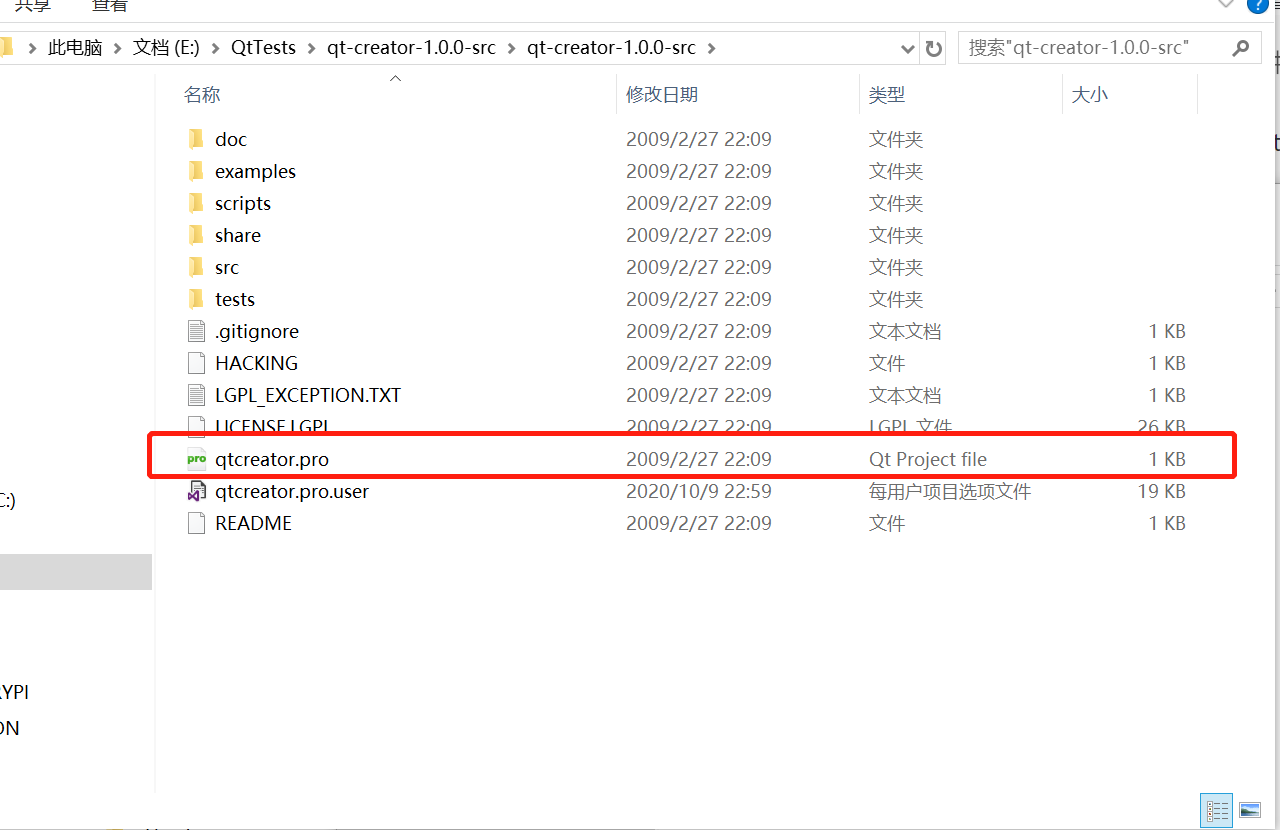1280x830 pixels.
Task: Select the .gitignore file name
Action: point(257,331)
